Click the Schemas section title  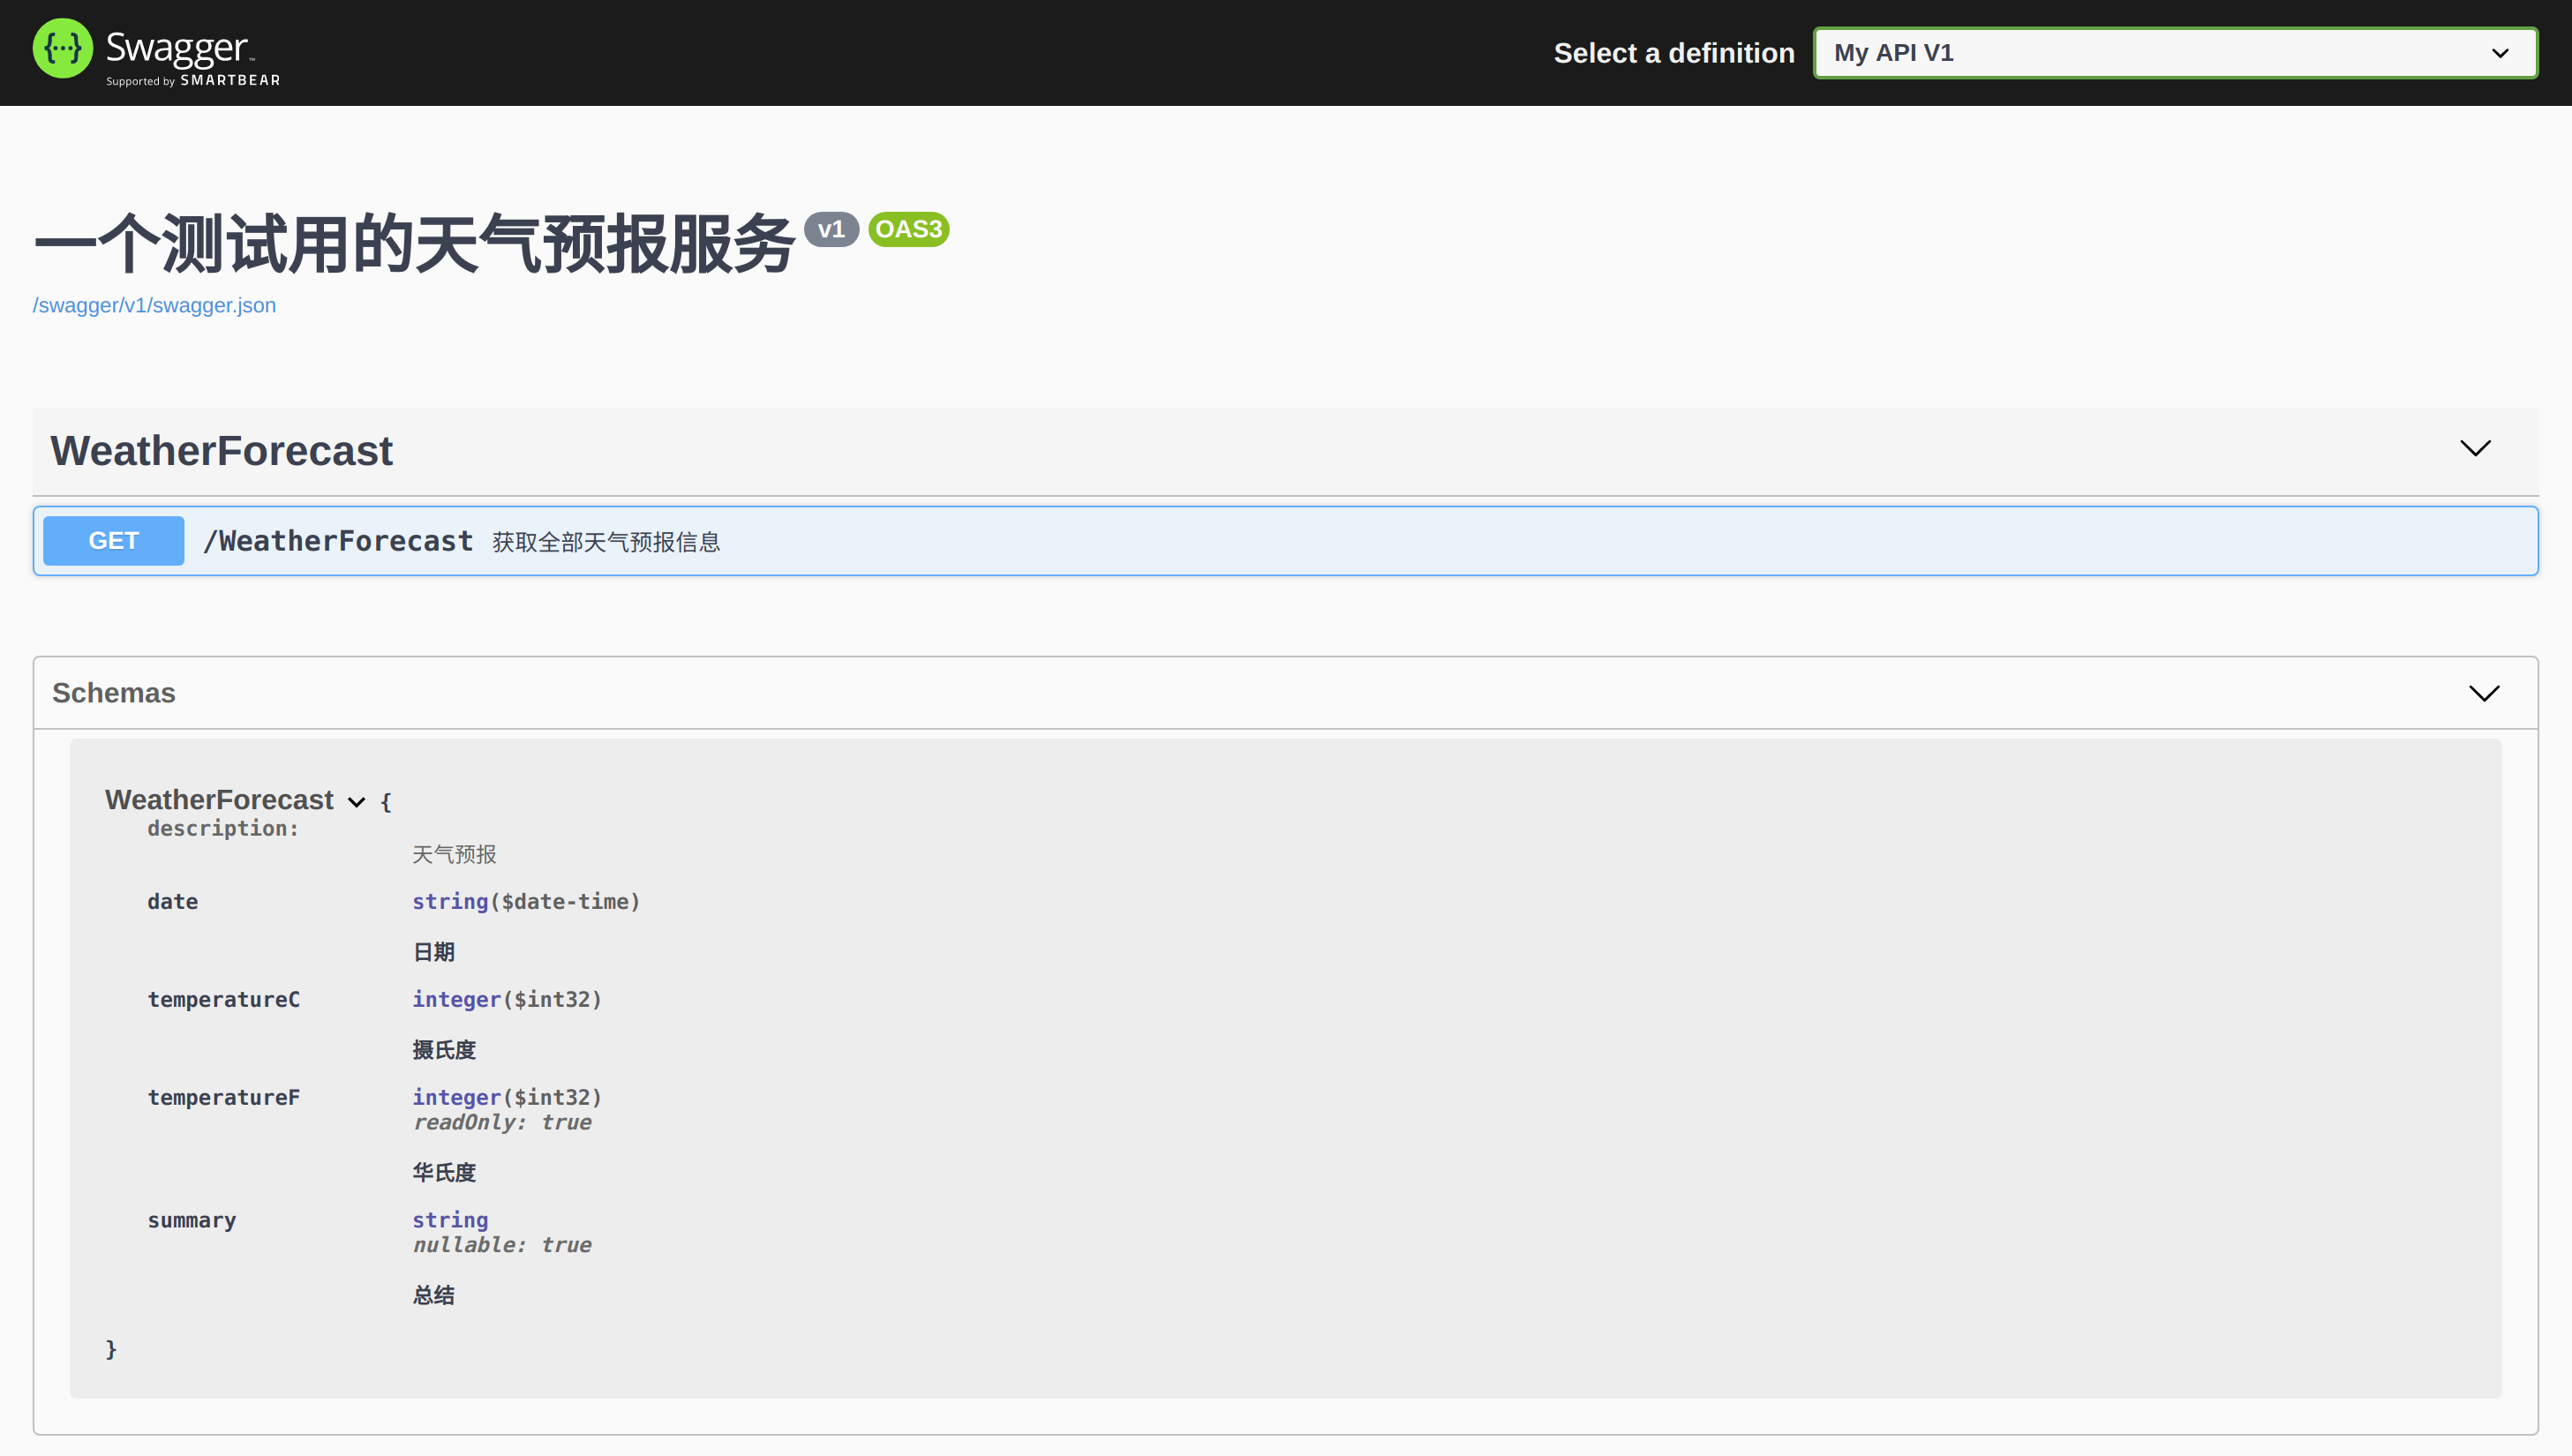point(114,693)
